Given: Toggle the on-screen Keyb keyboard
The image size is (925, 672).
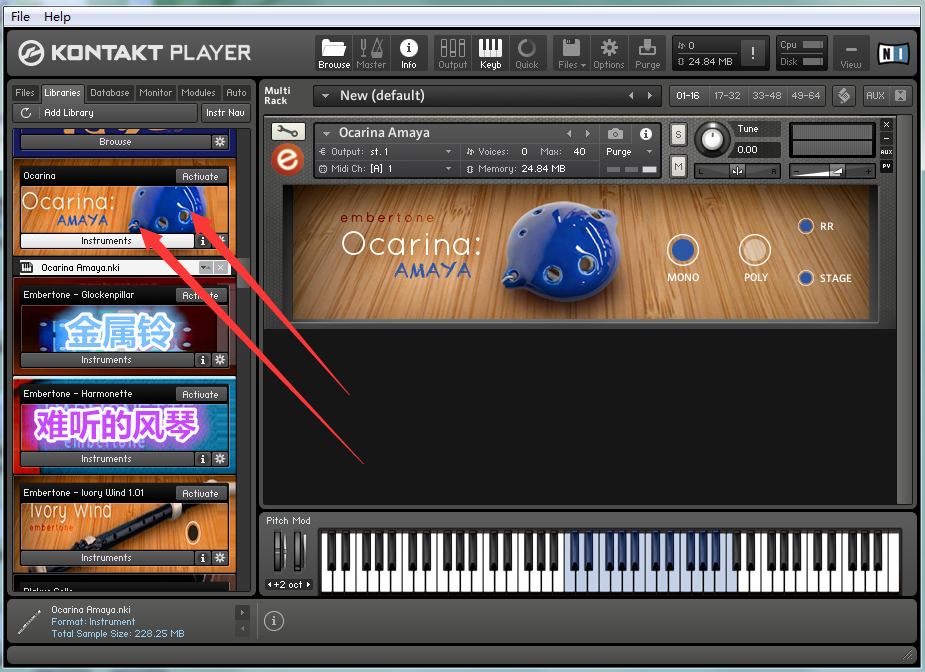Looking at the screenshot, I should pos(490,53).
